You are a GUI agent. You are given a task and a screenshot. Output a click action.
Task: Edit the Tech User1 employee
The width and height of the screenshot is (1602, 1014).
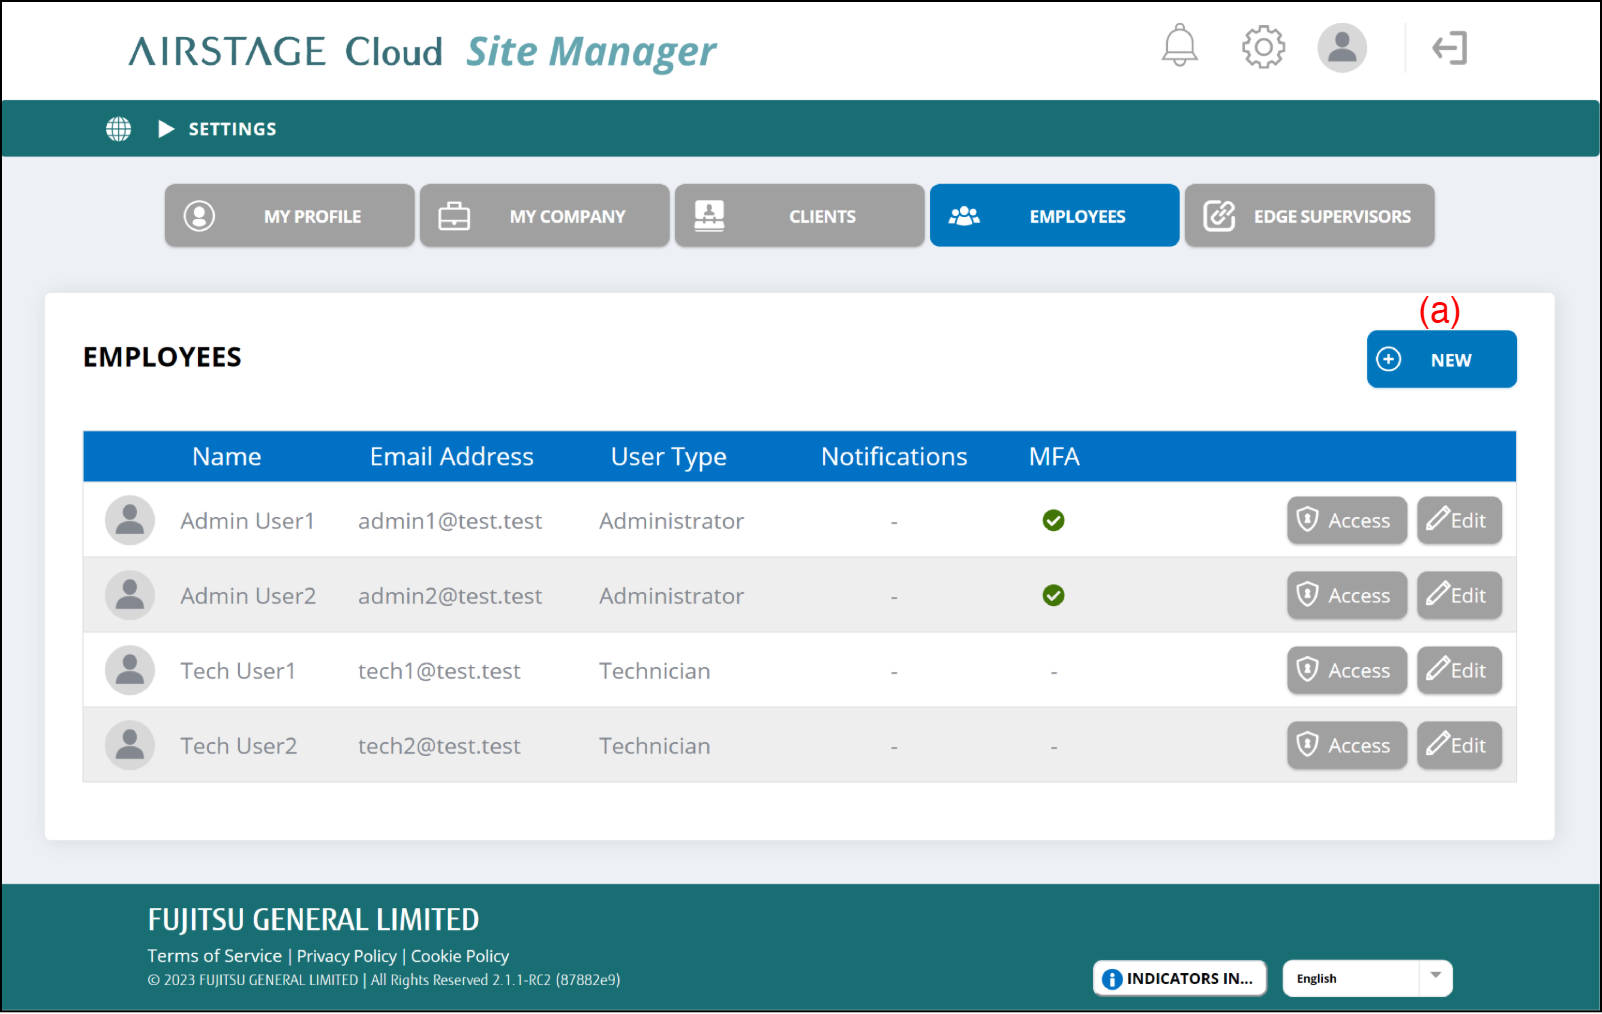click(1458, 671)
